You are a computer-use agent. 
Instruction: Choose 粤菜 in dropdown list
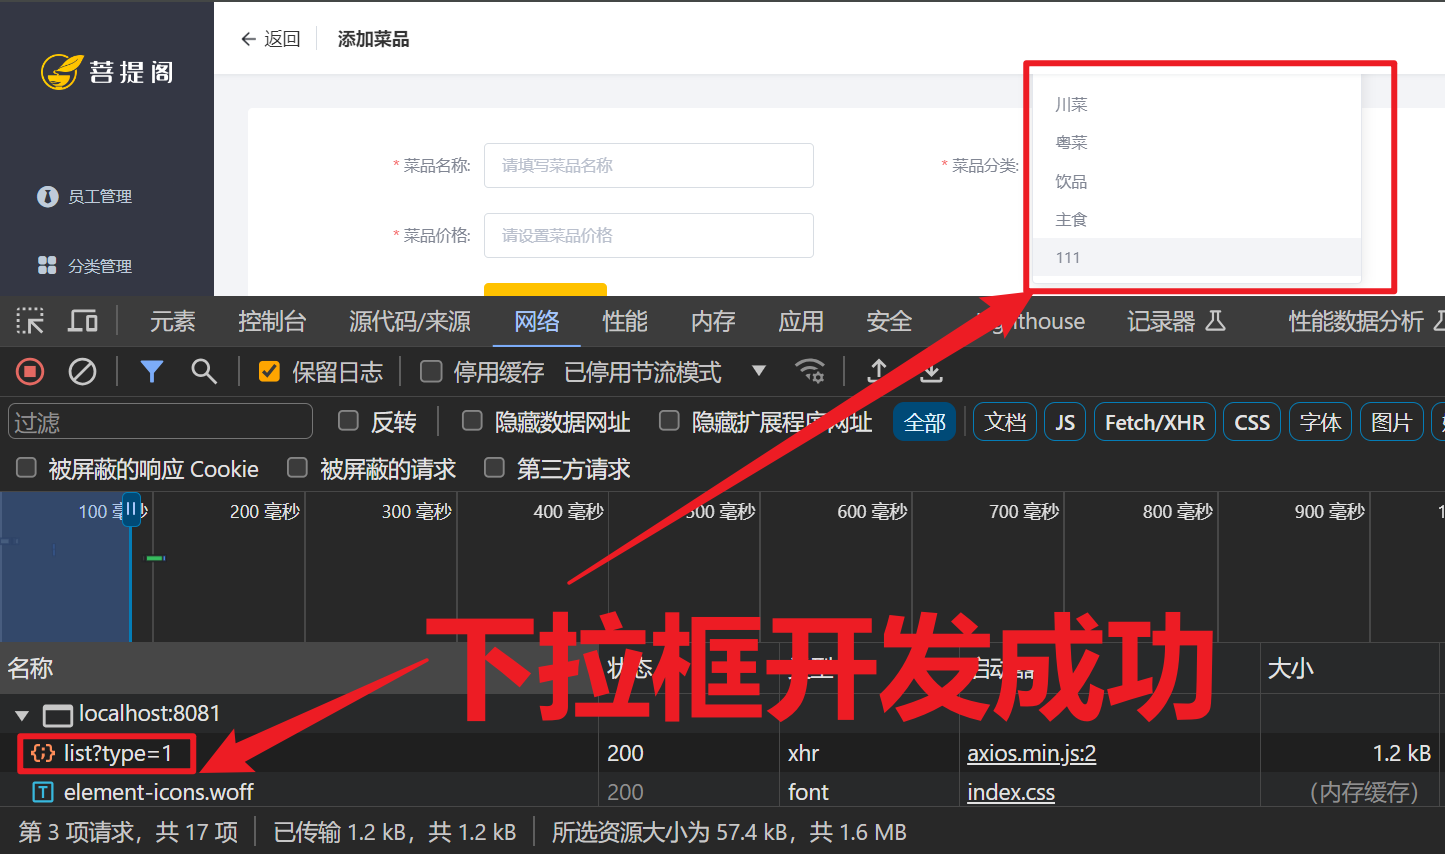tap(1196, 142)
